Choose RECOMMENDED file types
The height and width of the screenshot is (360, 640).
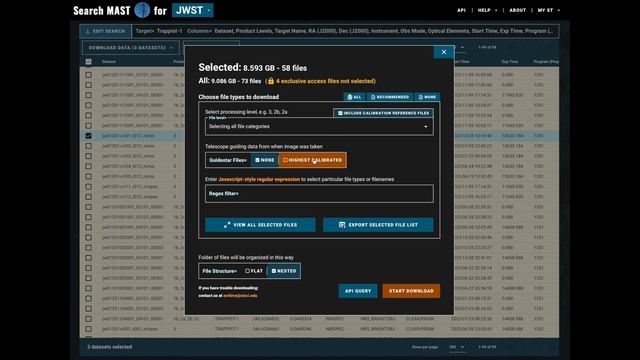389,97
